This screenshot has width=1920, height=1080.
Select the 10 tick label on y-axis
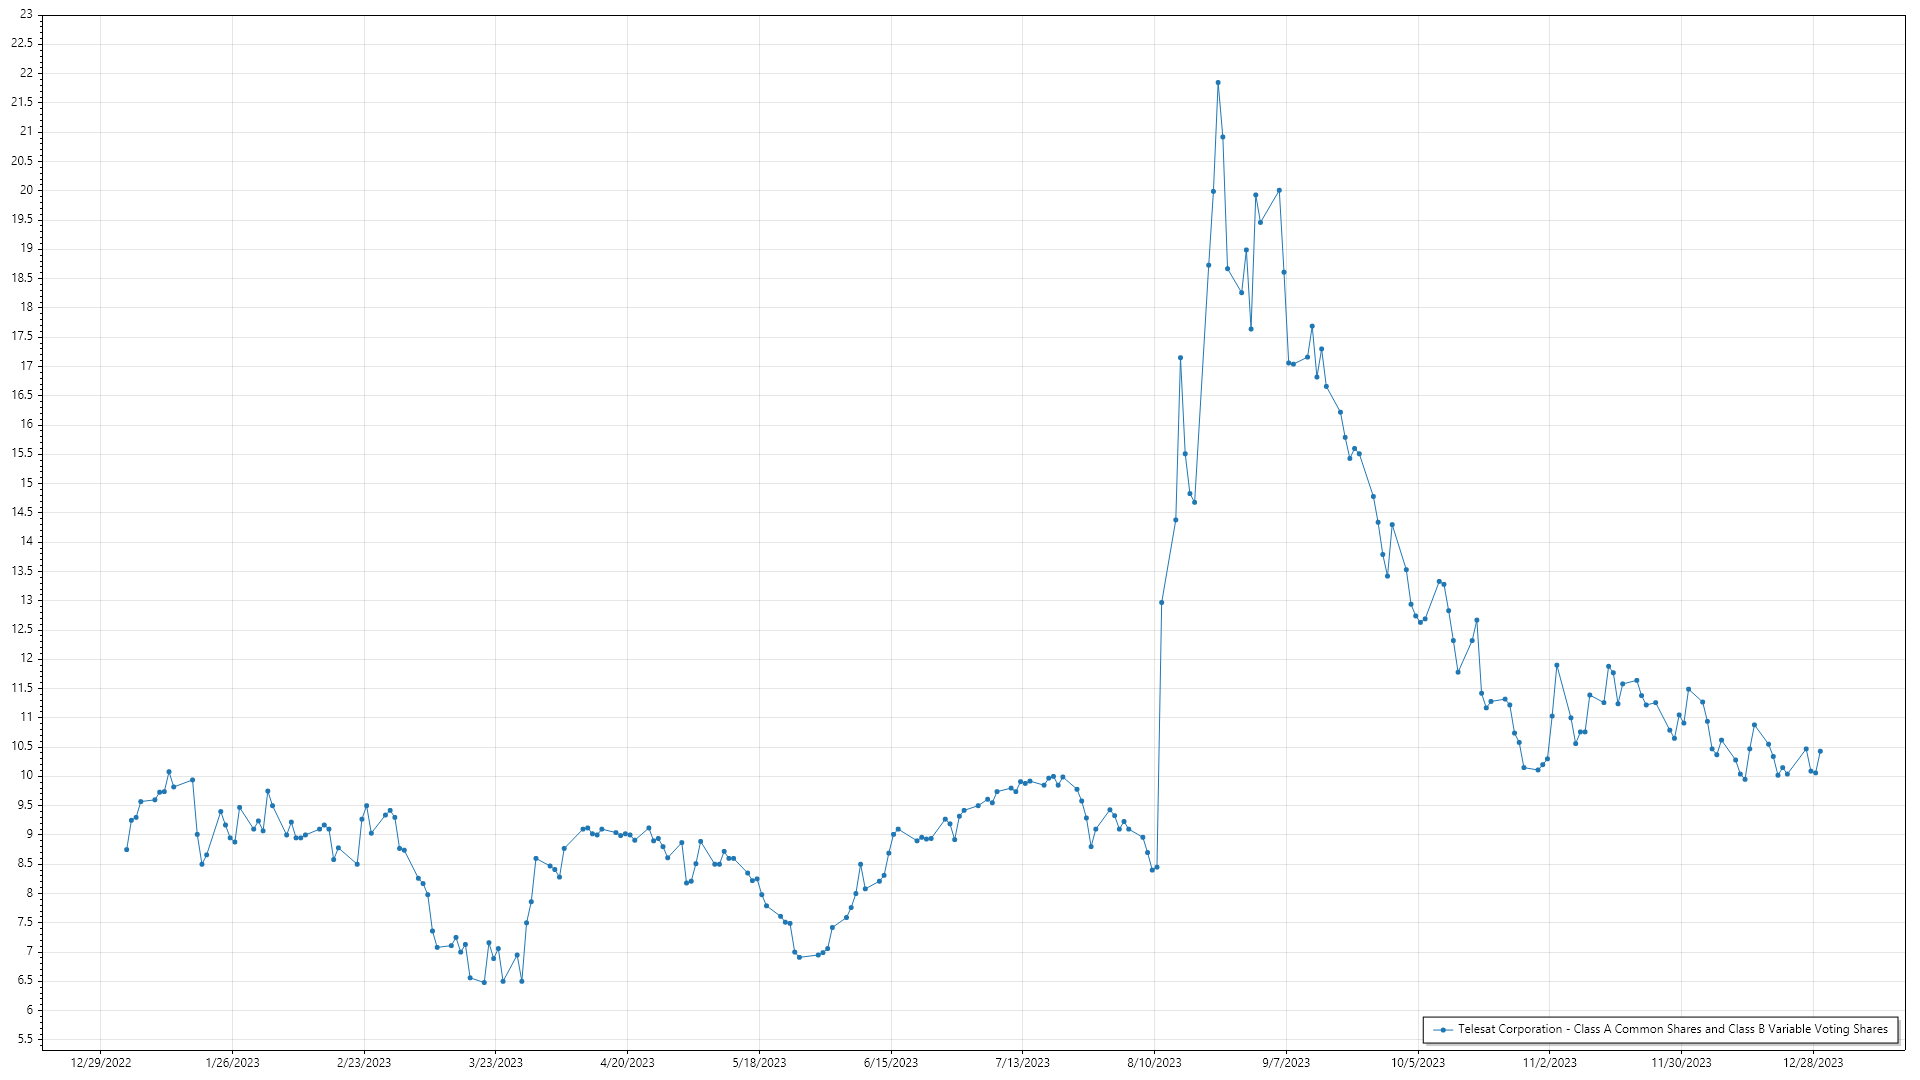coord(26,776)
